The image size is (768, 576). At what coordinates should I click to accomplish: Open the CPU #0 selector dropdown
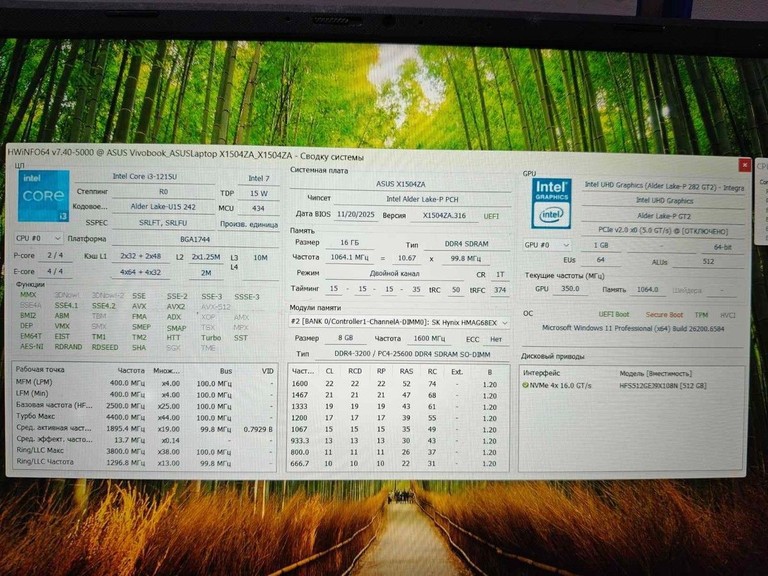tap(38, 238)
